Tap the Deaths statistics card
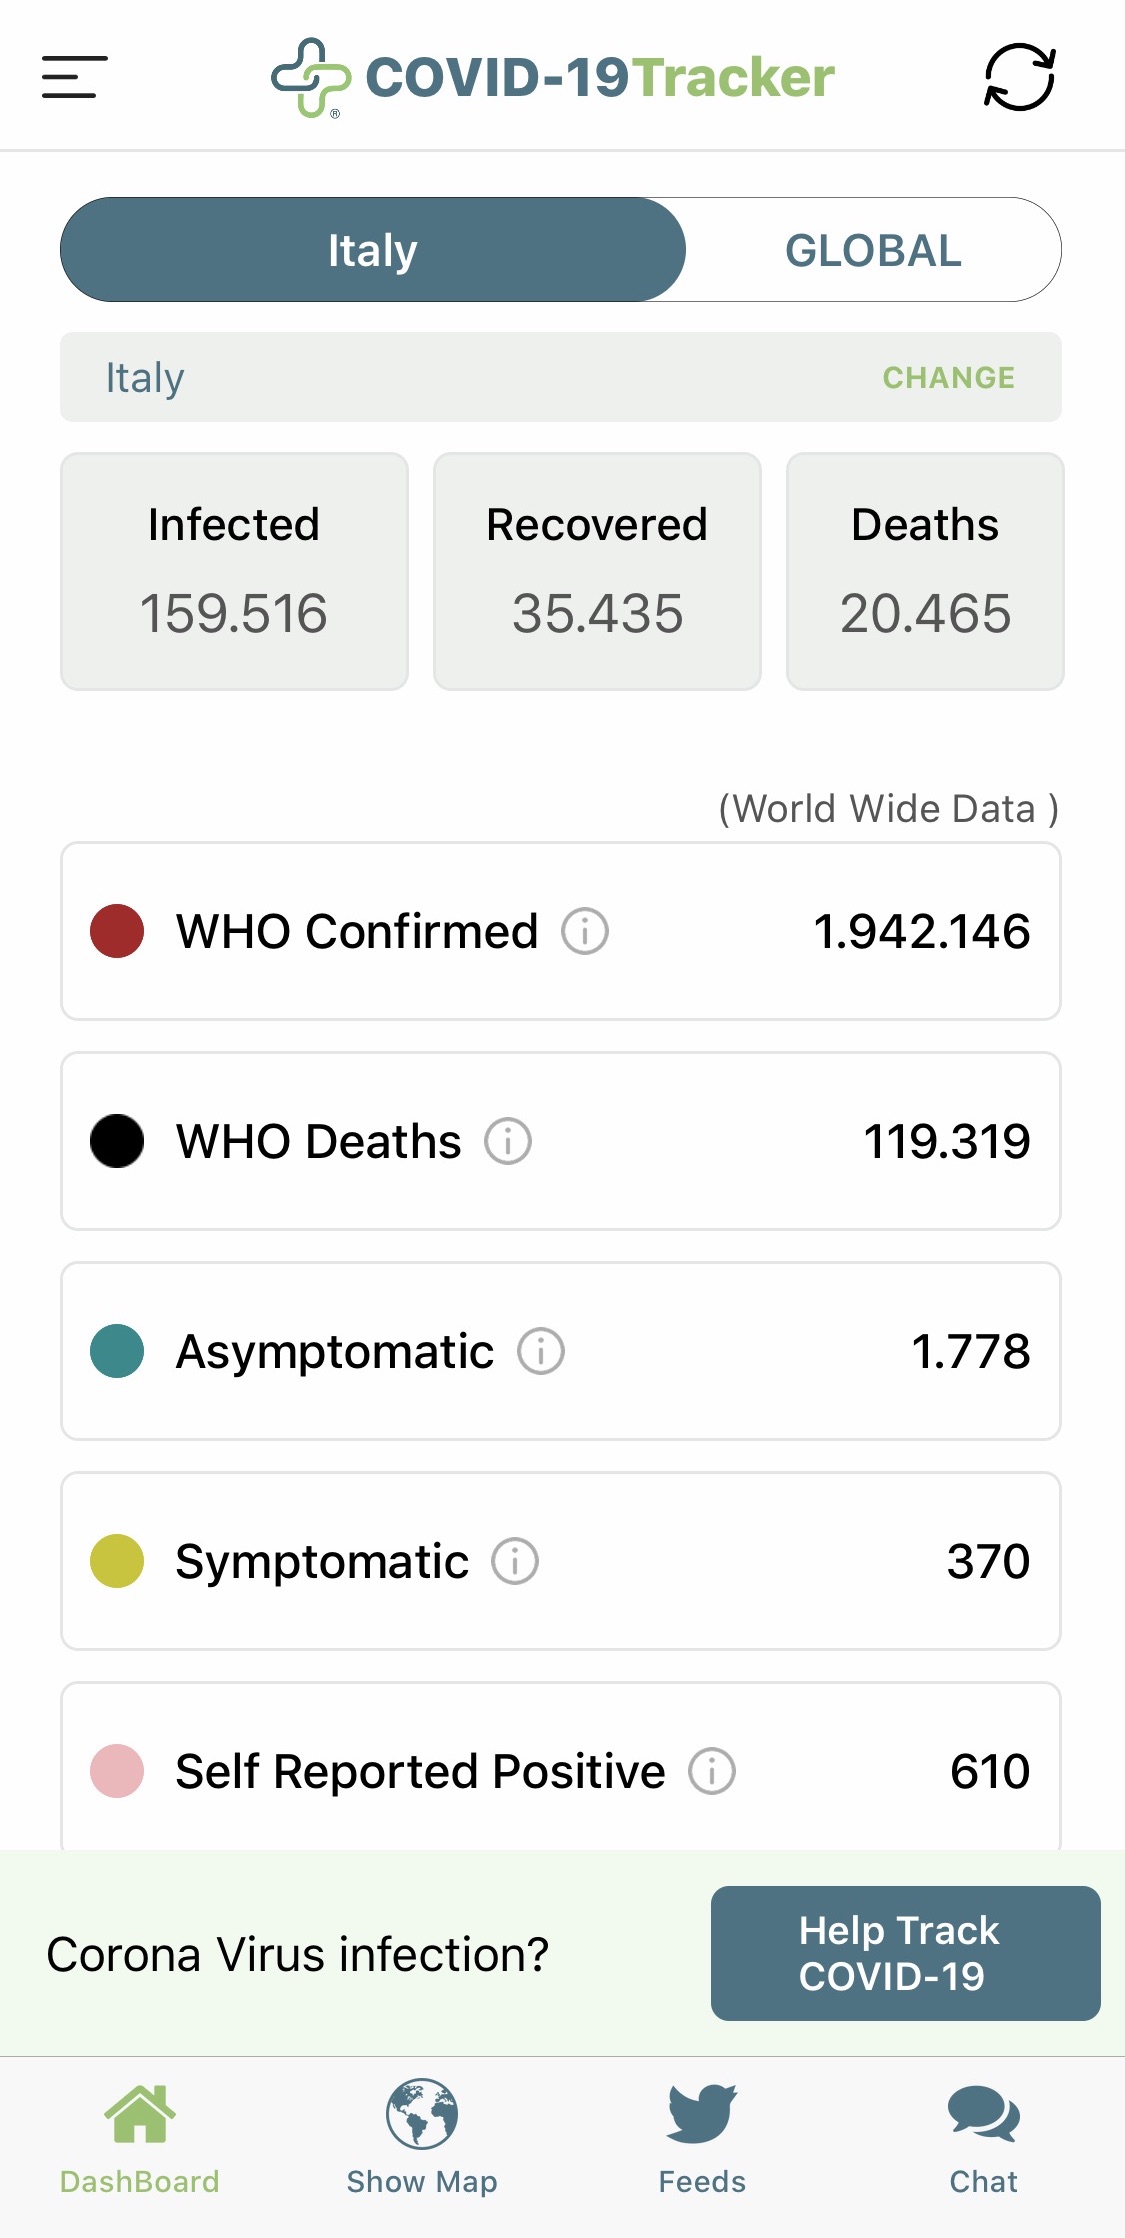Image resolution: width=1125 pixels, height=2238 pixels. [925, 571]
